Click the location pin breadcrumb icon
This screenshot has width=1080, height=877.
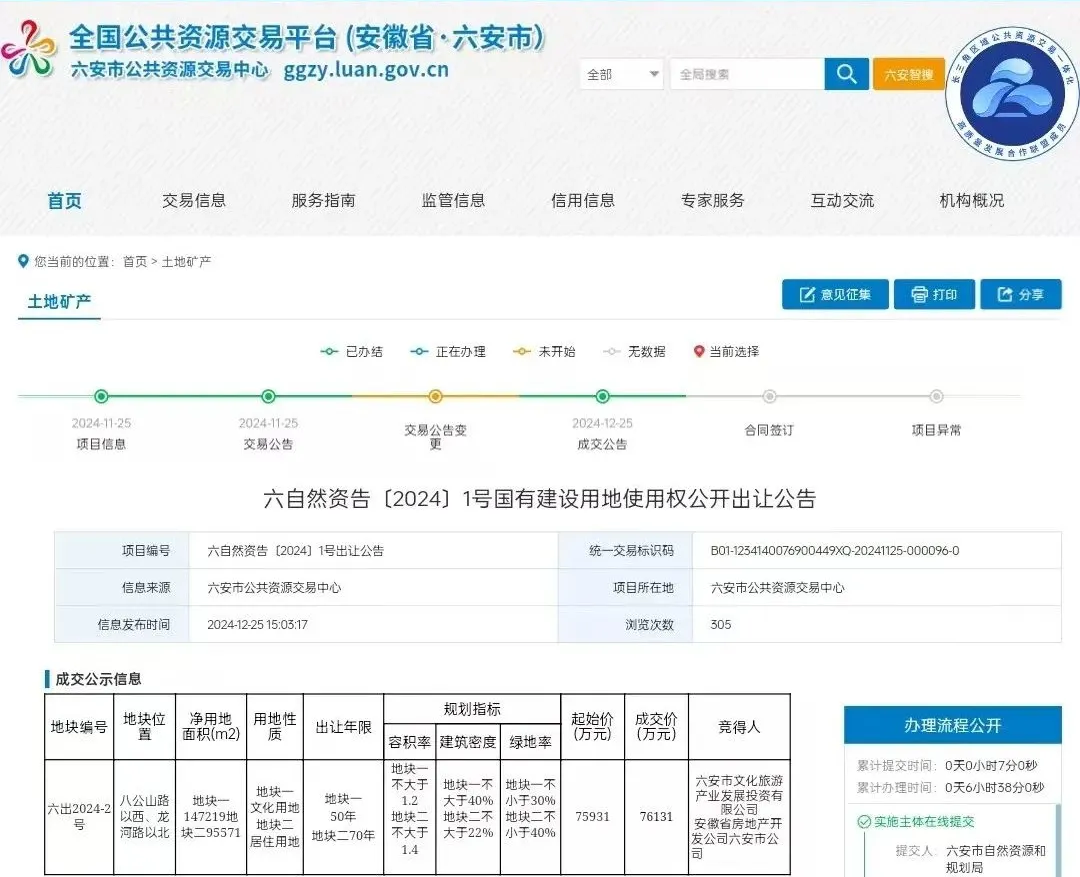click(24, 261)
